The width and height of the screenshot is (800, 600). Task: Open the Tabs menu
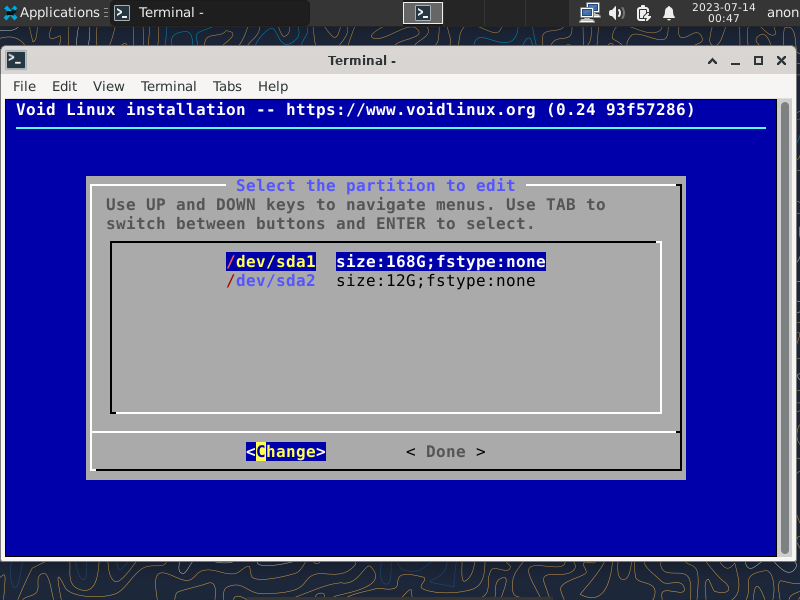tap(227, 86)
